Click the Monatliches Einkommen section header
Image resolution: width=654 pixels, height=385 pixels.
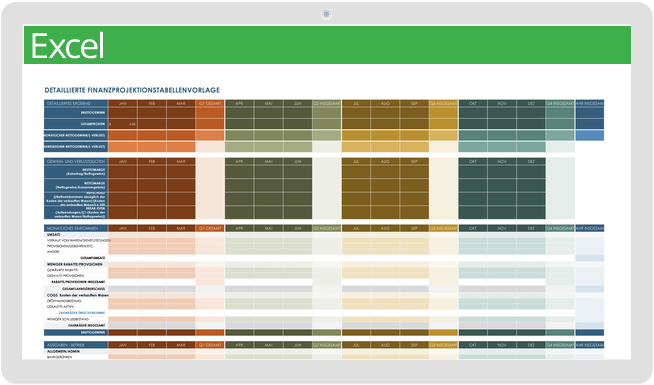tap(76, 229)
